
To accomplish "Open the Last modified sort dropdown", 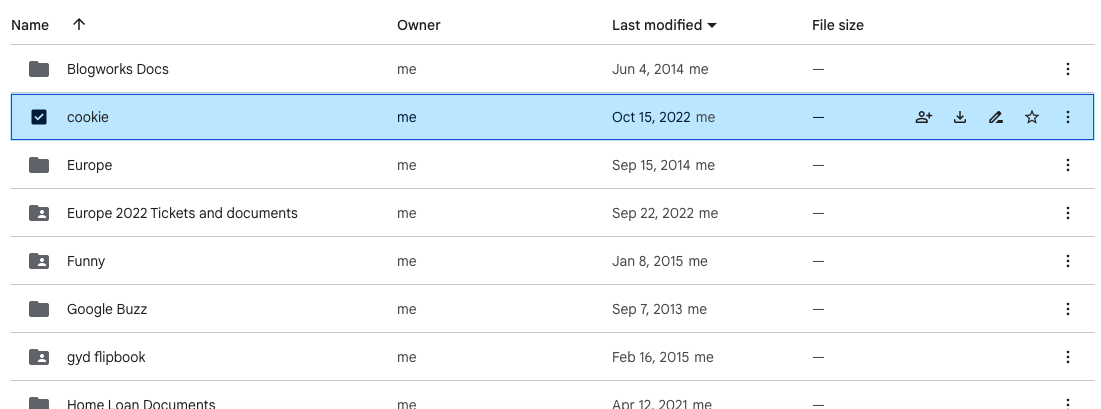I will 664,25.
